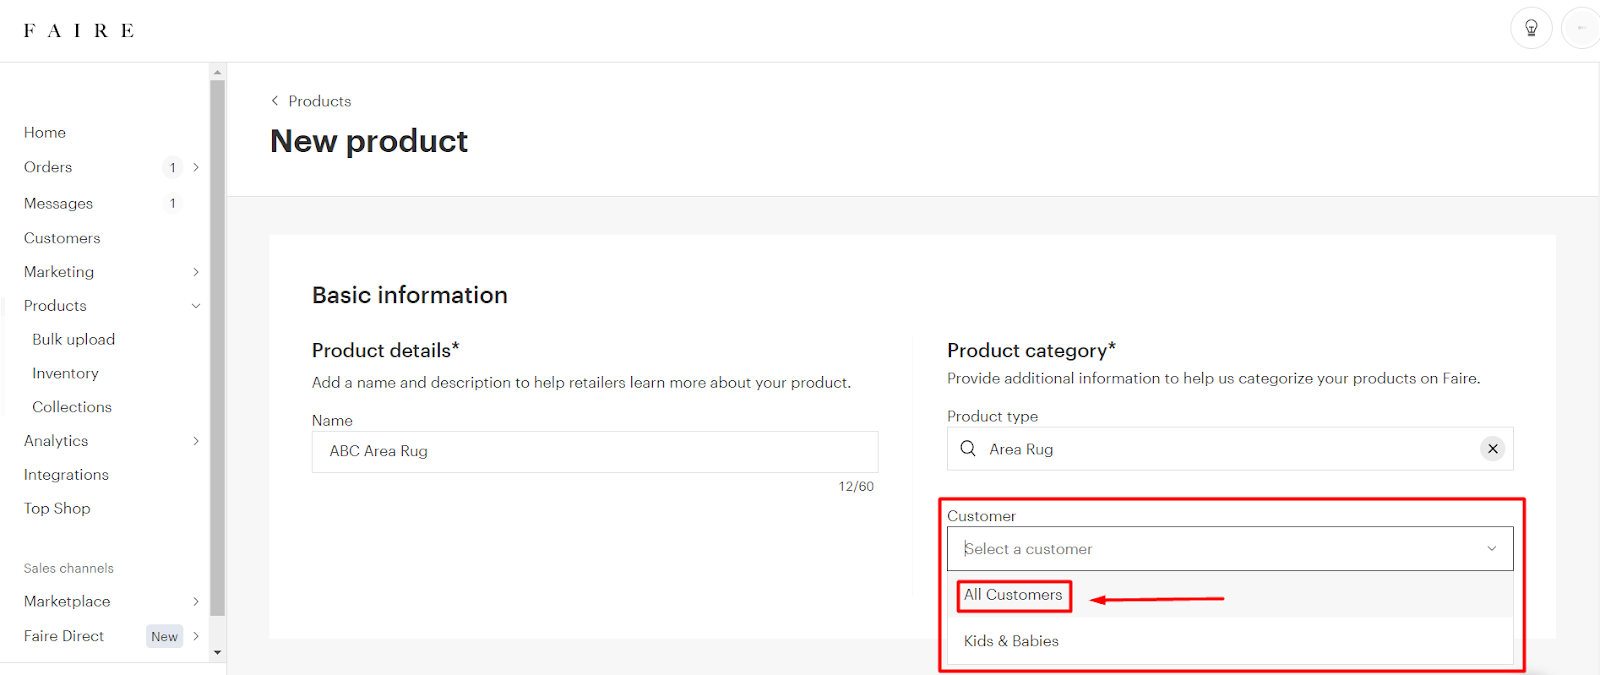This screenshot has height=675, width=1600.
Task: Expand the Analytics menu chevron
Action: tap(196, 441)
